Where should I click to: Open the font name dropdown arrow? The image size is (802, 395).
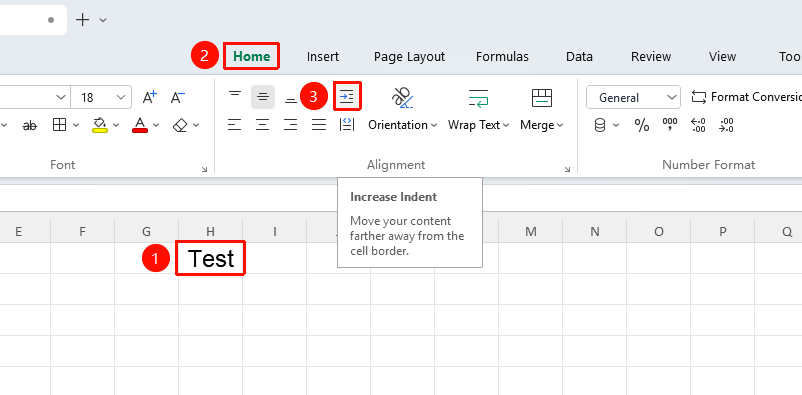pyautogui.click(x=61, y=97)
